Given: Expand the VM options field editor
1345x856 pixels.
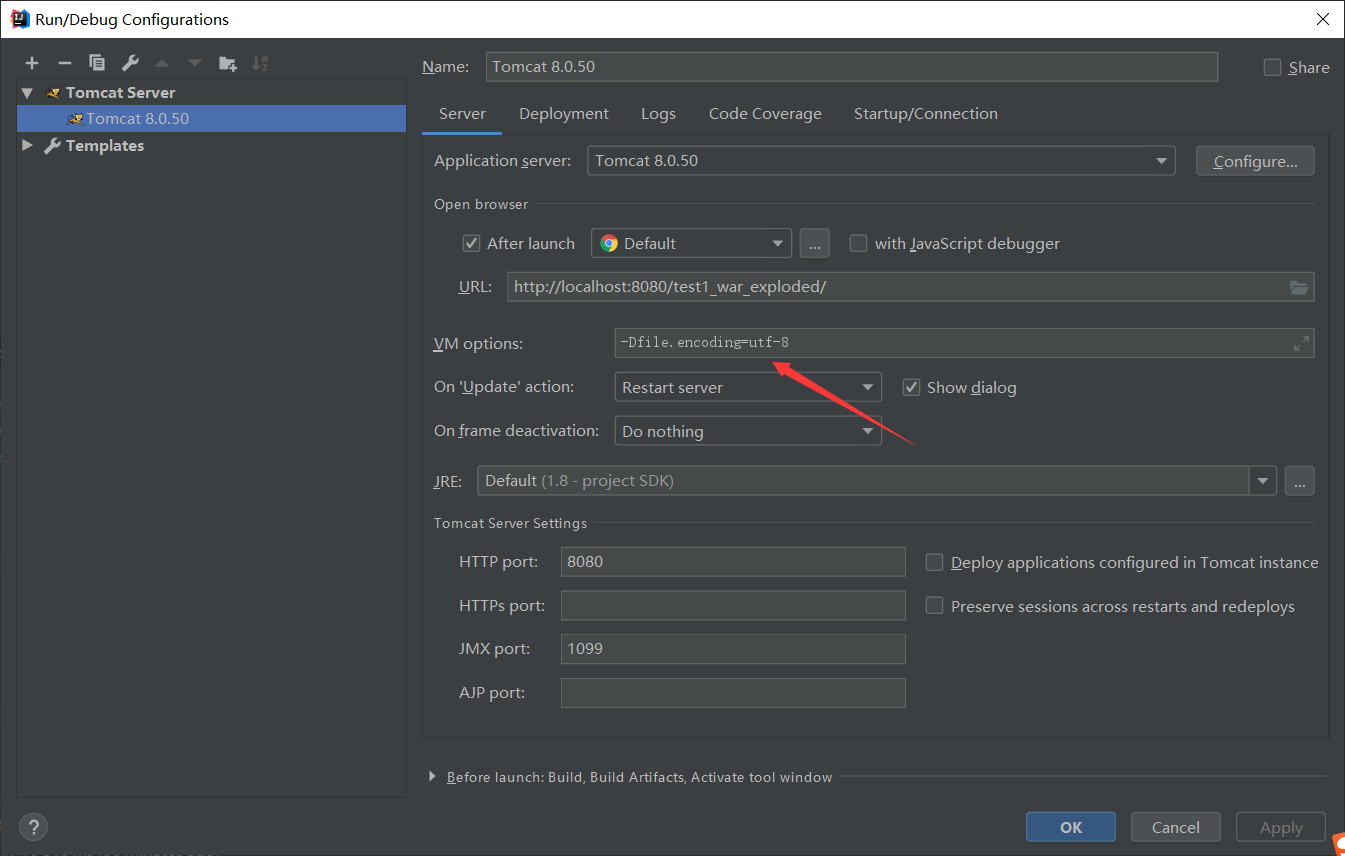Looking at the screenshot, I should (x=1301, y=343).
